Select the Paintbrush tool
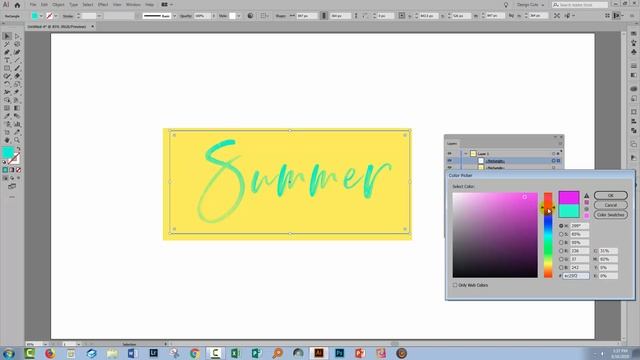640x360 pixels. [x=17, y=68]
